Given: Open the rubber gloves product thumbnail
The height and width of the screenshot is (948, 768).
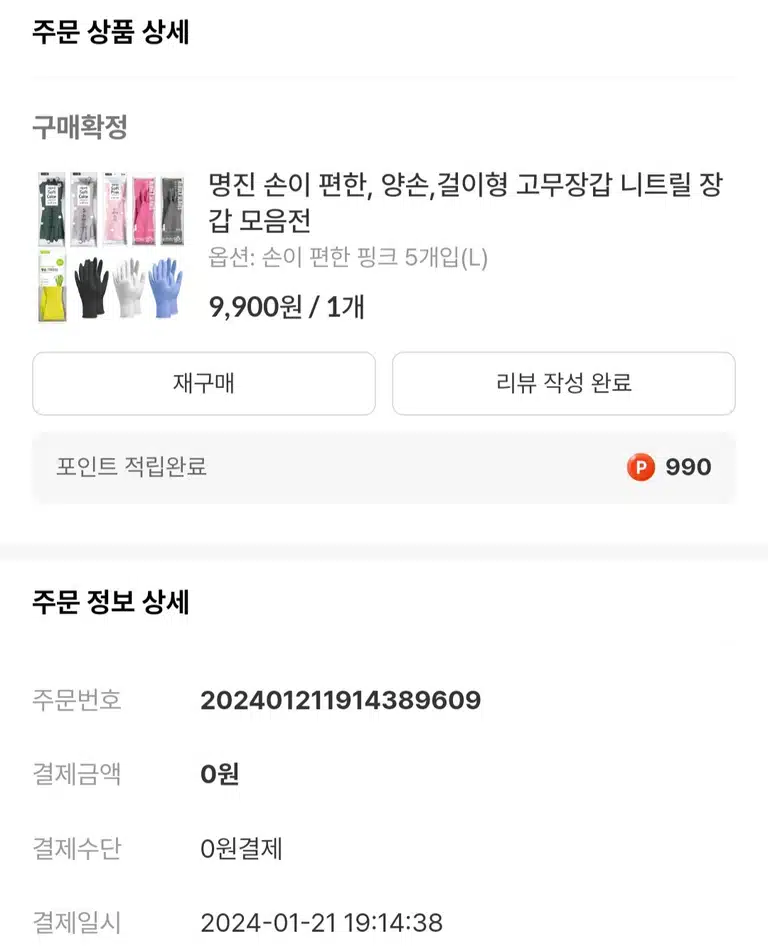Looking at the screenshot, I should pos(111,246).
